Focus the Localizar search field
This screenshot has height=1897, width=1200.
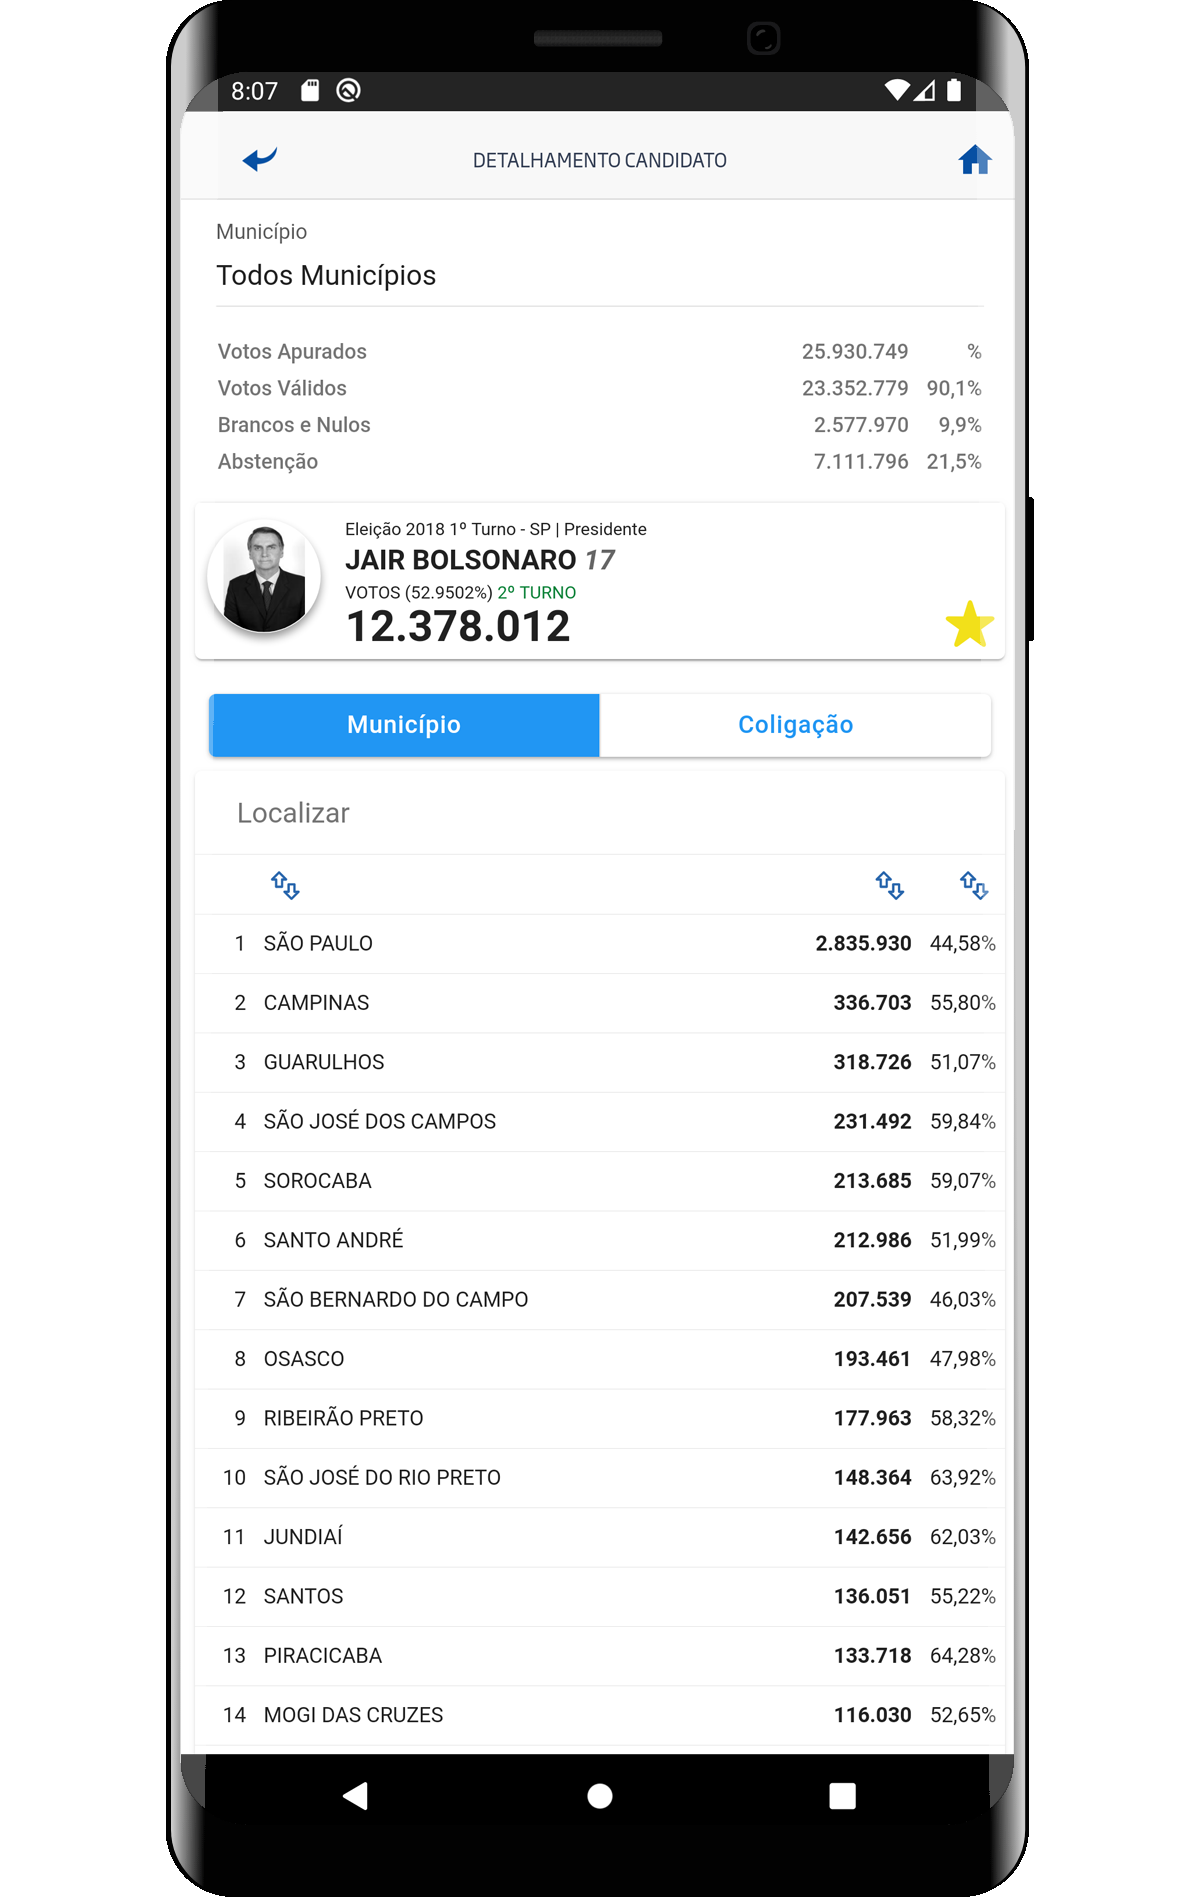tap(598, 813)
